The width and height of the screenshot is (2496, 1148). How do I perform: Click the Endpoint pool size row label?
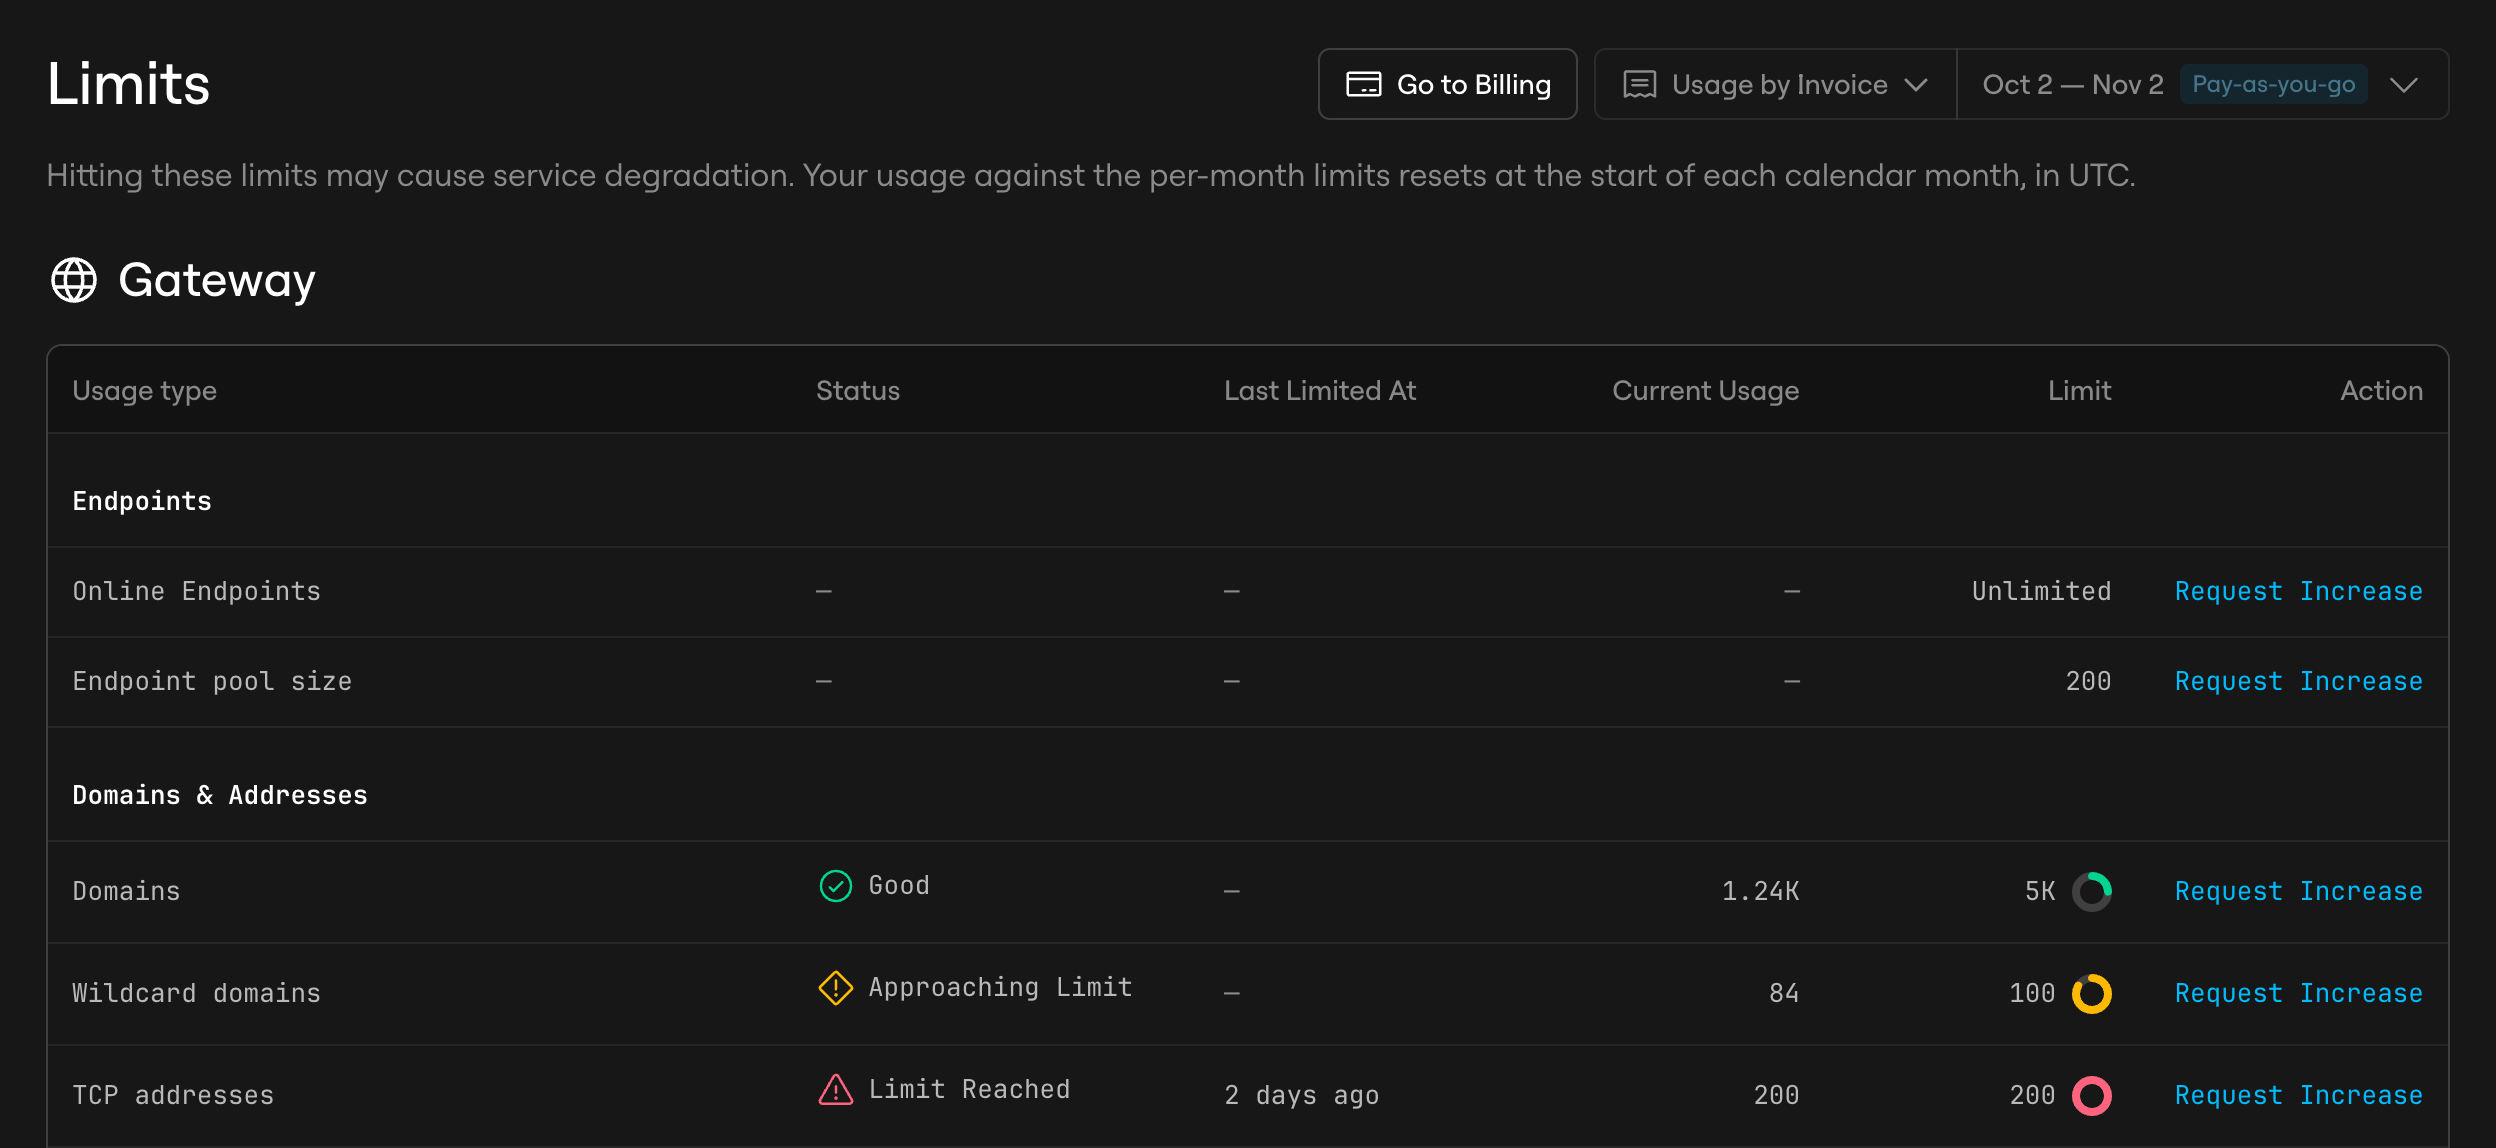point(212,681)
